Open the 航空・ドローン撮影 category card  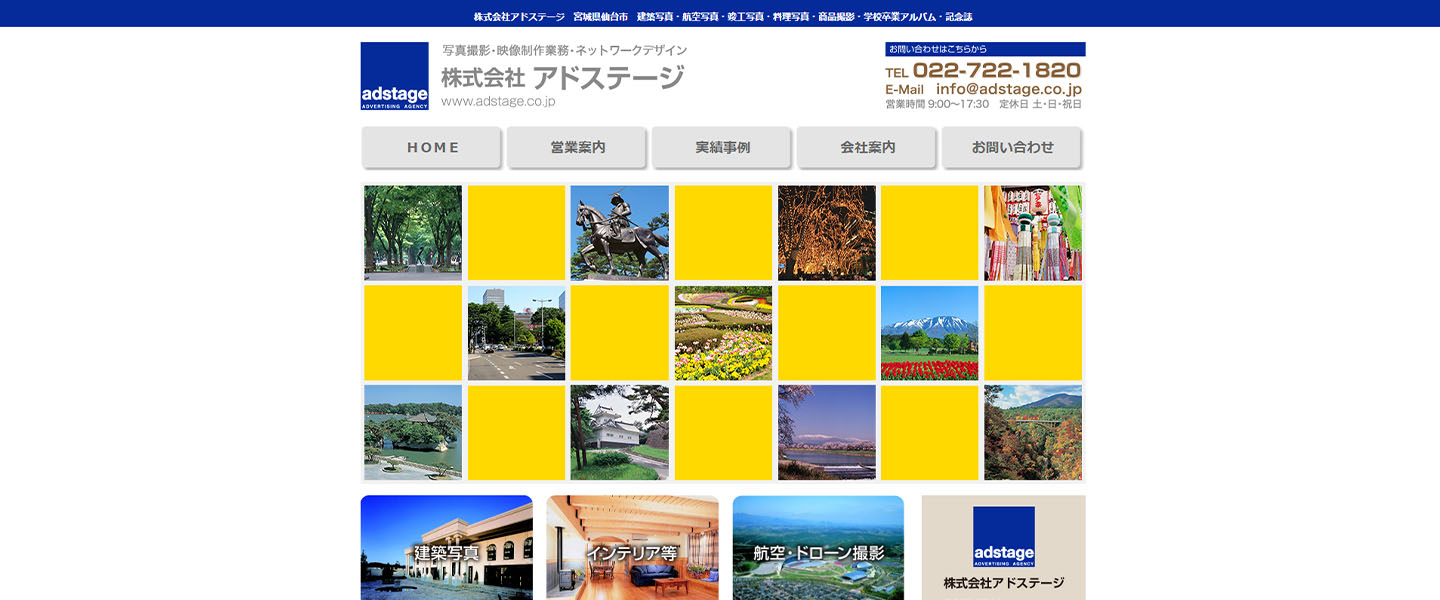(x=818, y=547)
